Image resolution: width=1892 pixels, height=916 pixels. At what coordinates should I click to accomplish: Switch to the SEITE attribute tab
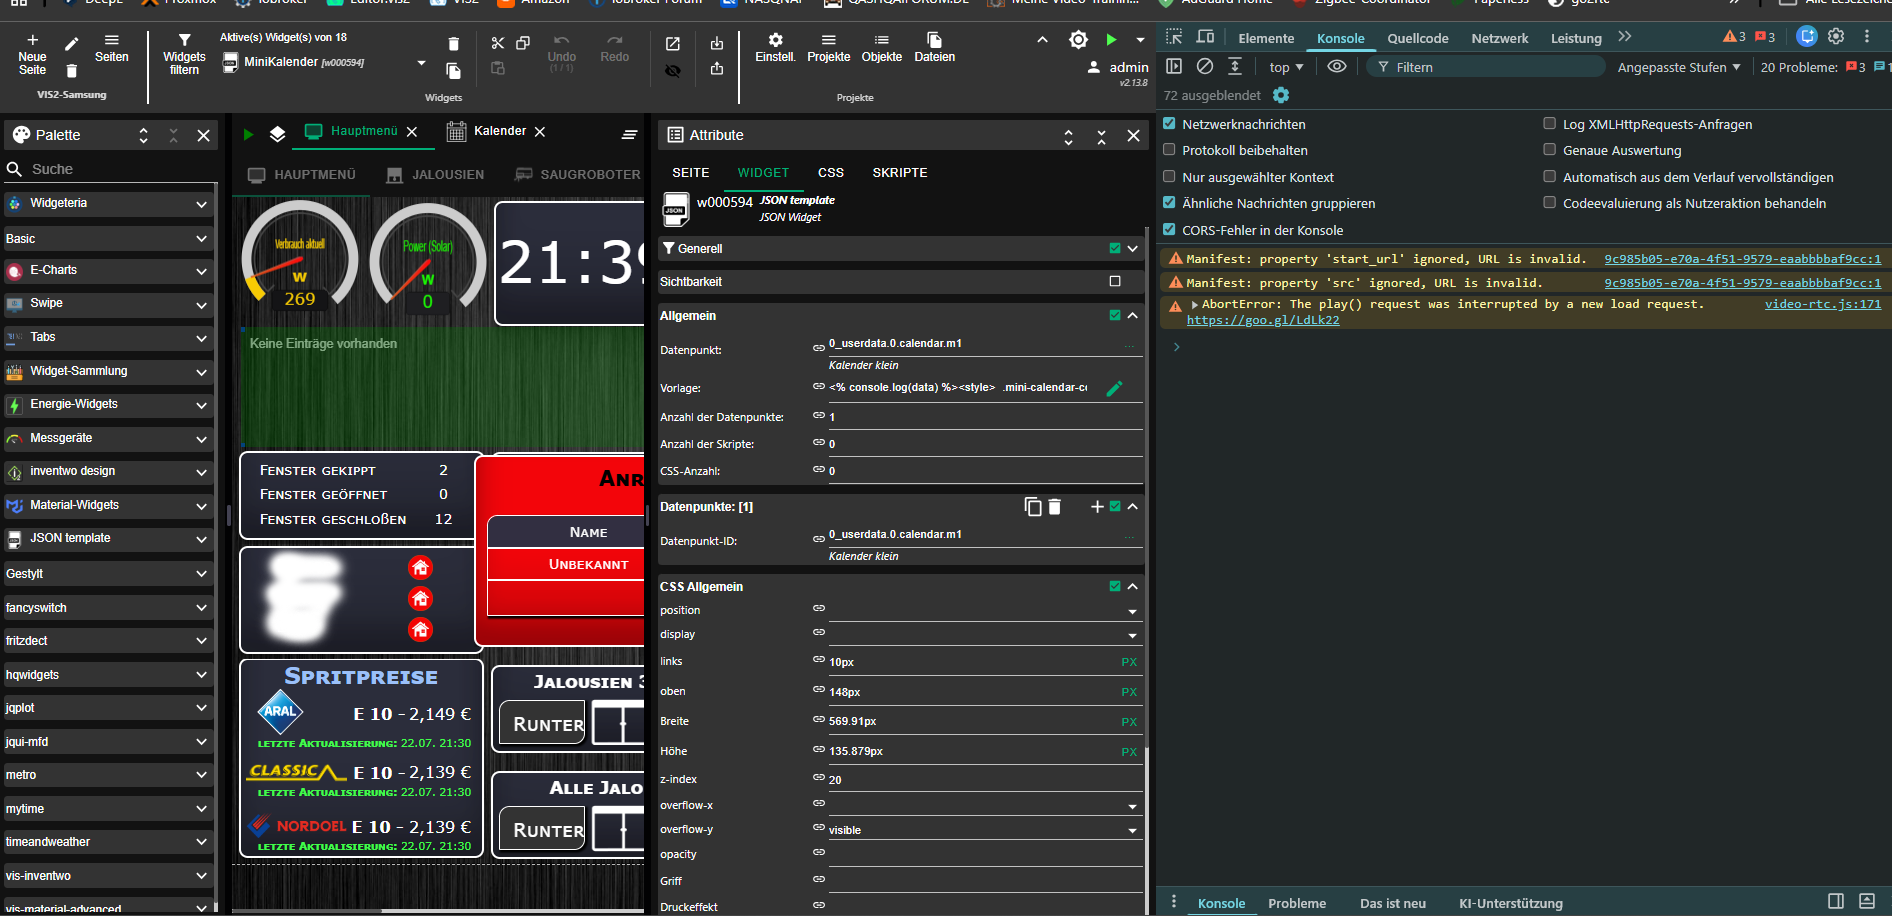click(690, 172)
